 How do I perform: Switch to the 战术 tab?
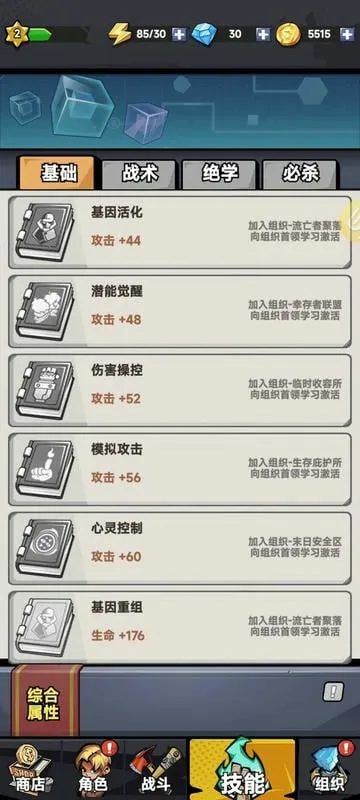click(x=139, y=174)
